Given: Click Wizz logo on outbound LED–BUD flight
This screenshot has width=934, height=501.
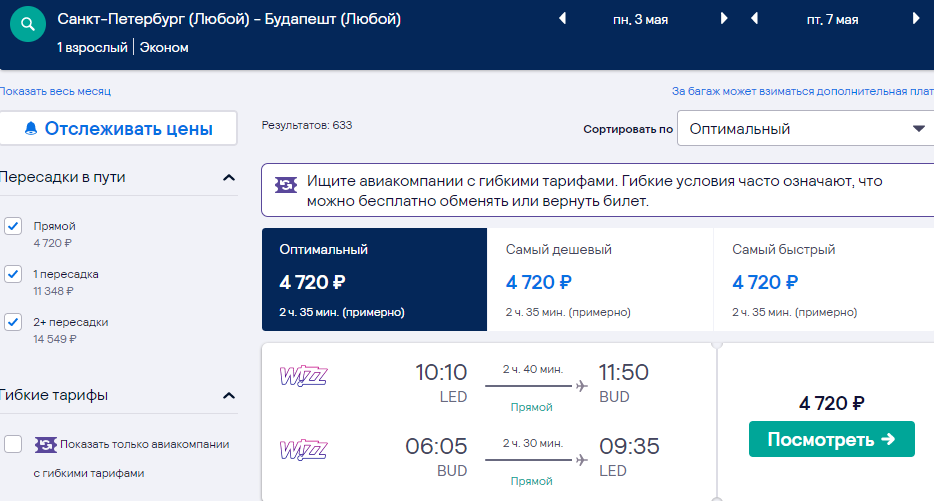Looking at the screenshot, I should (x=303, y=376).
